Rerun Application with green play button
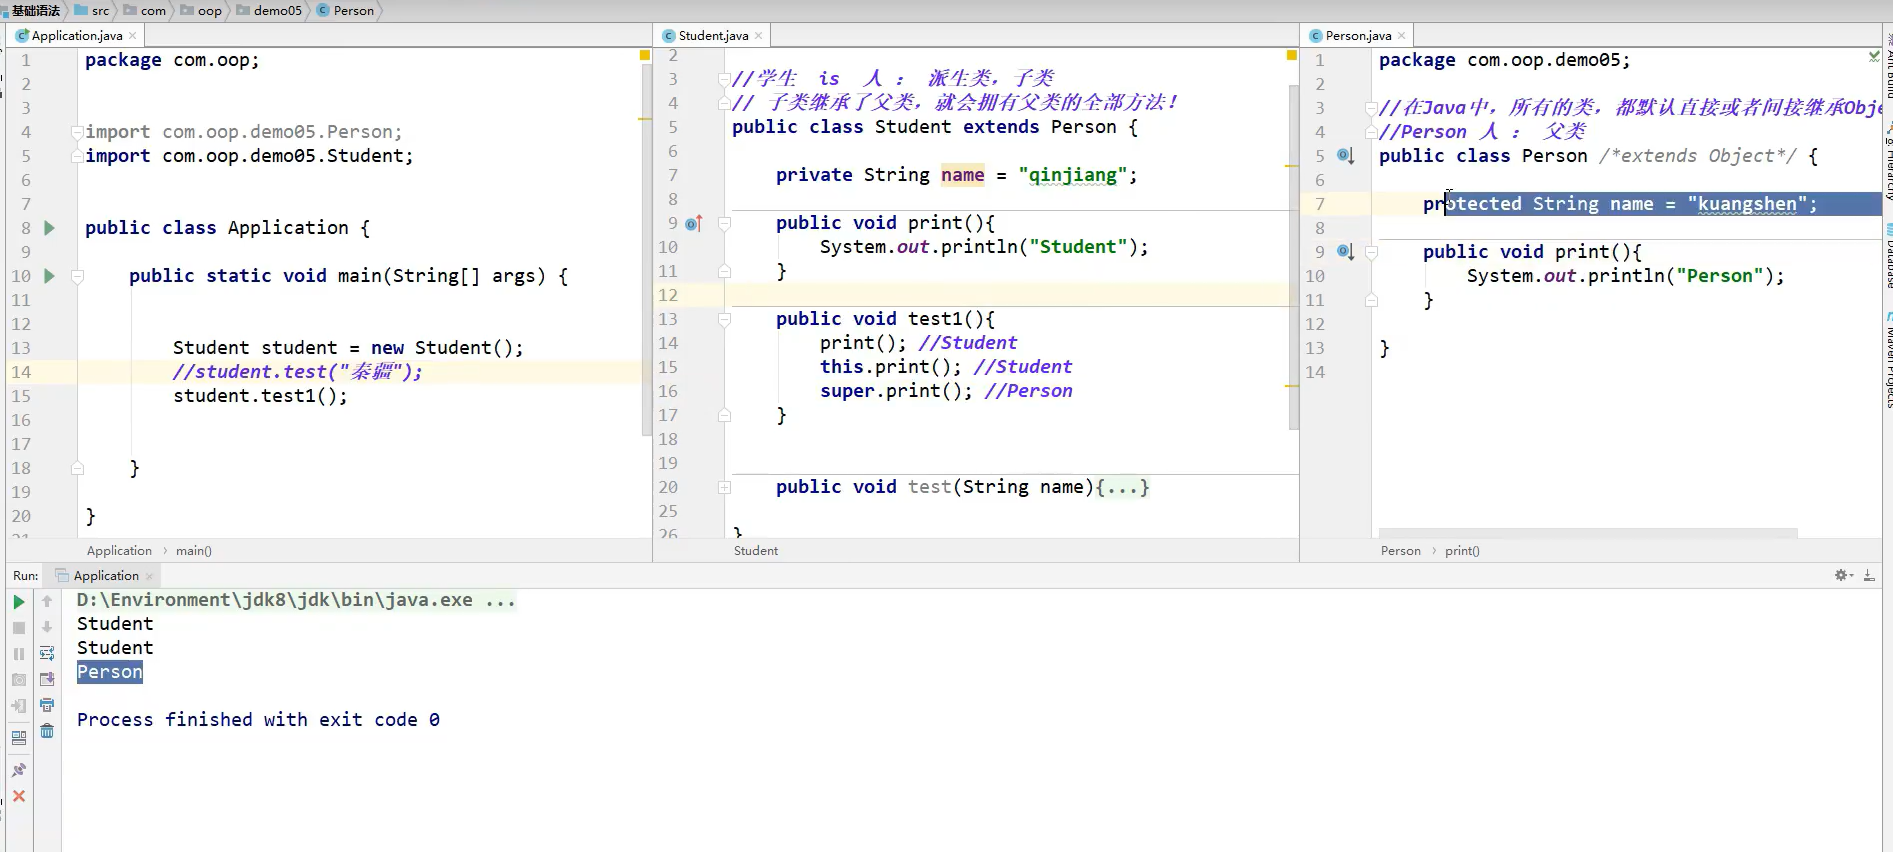 18,602
